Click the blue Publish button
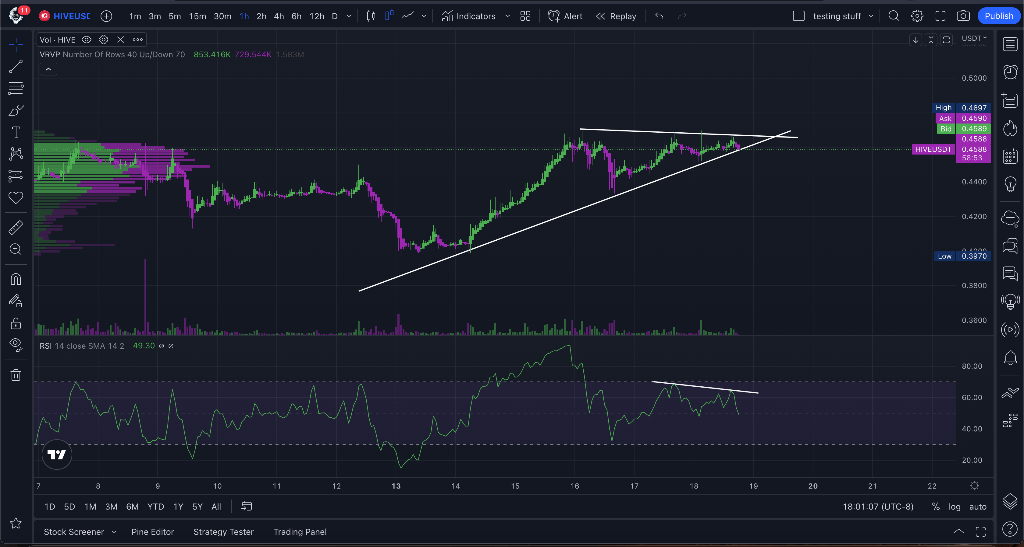 (x=999, y=16)
